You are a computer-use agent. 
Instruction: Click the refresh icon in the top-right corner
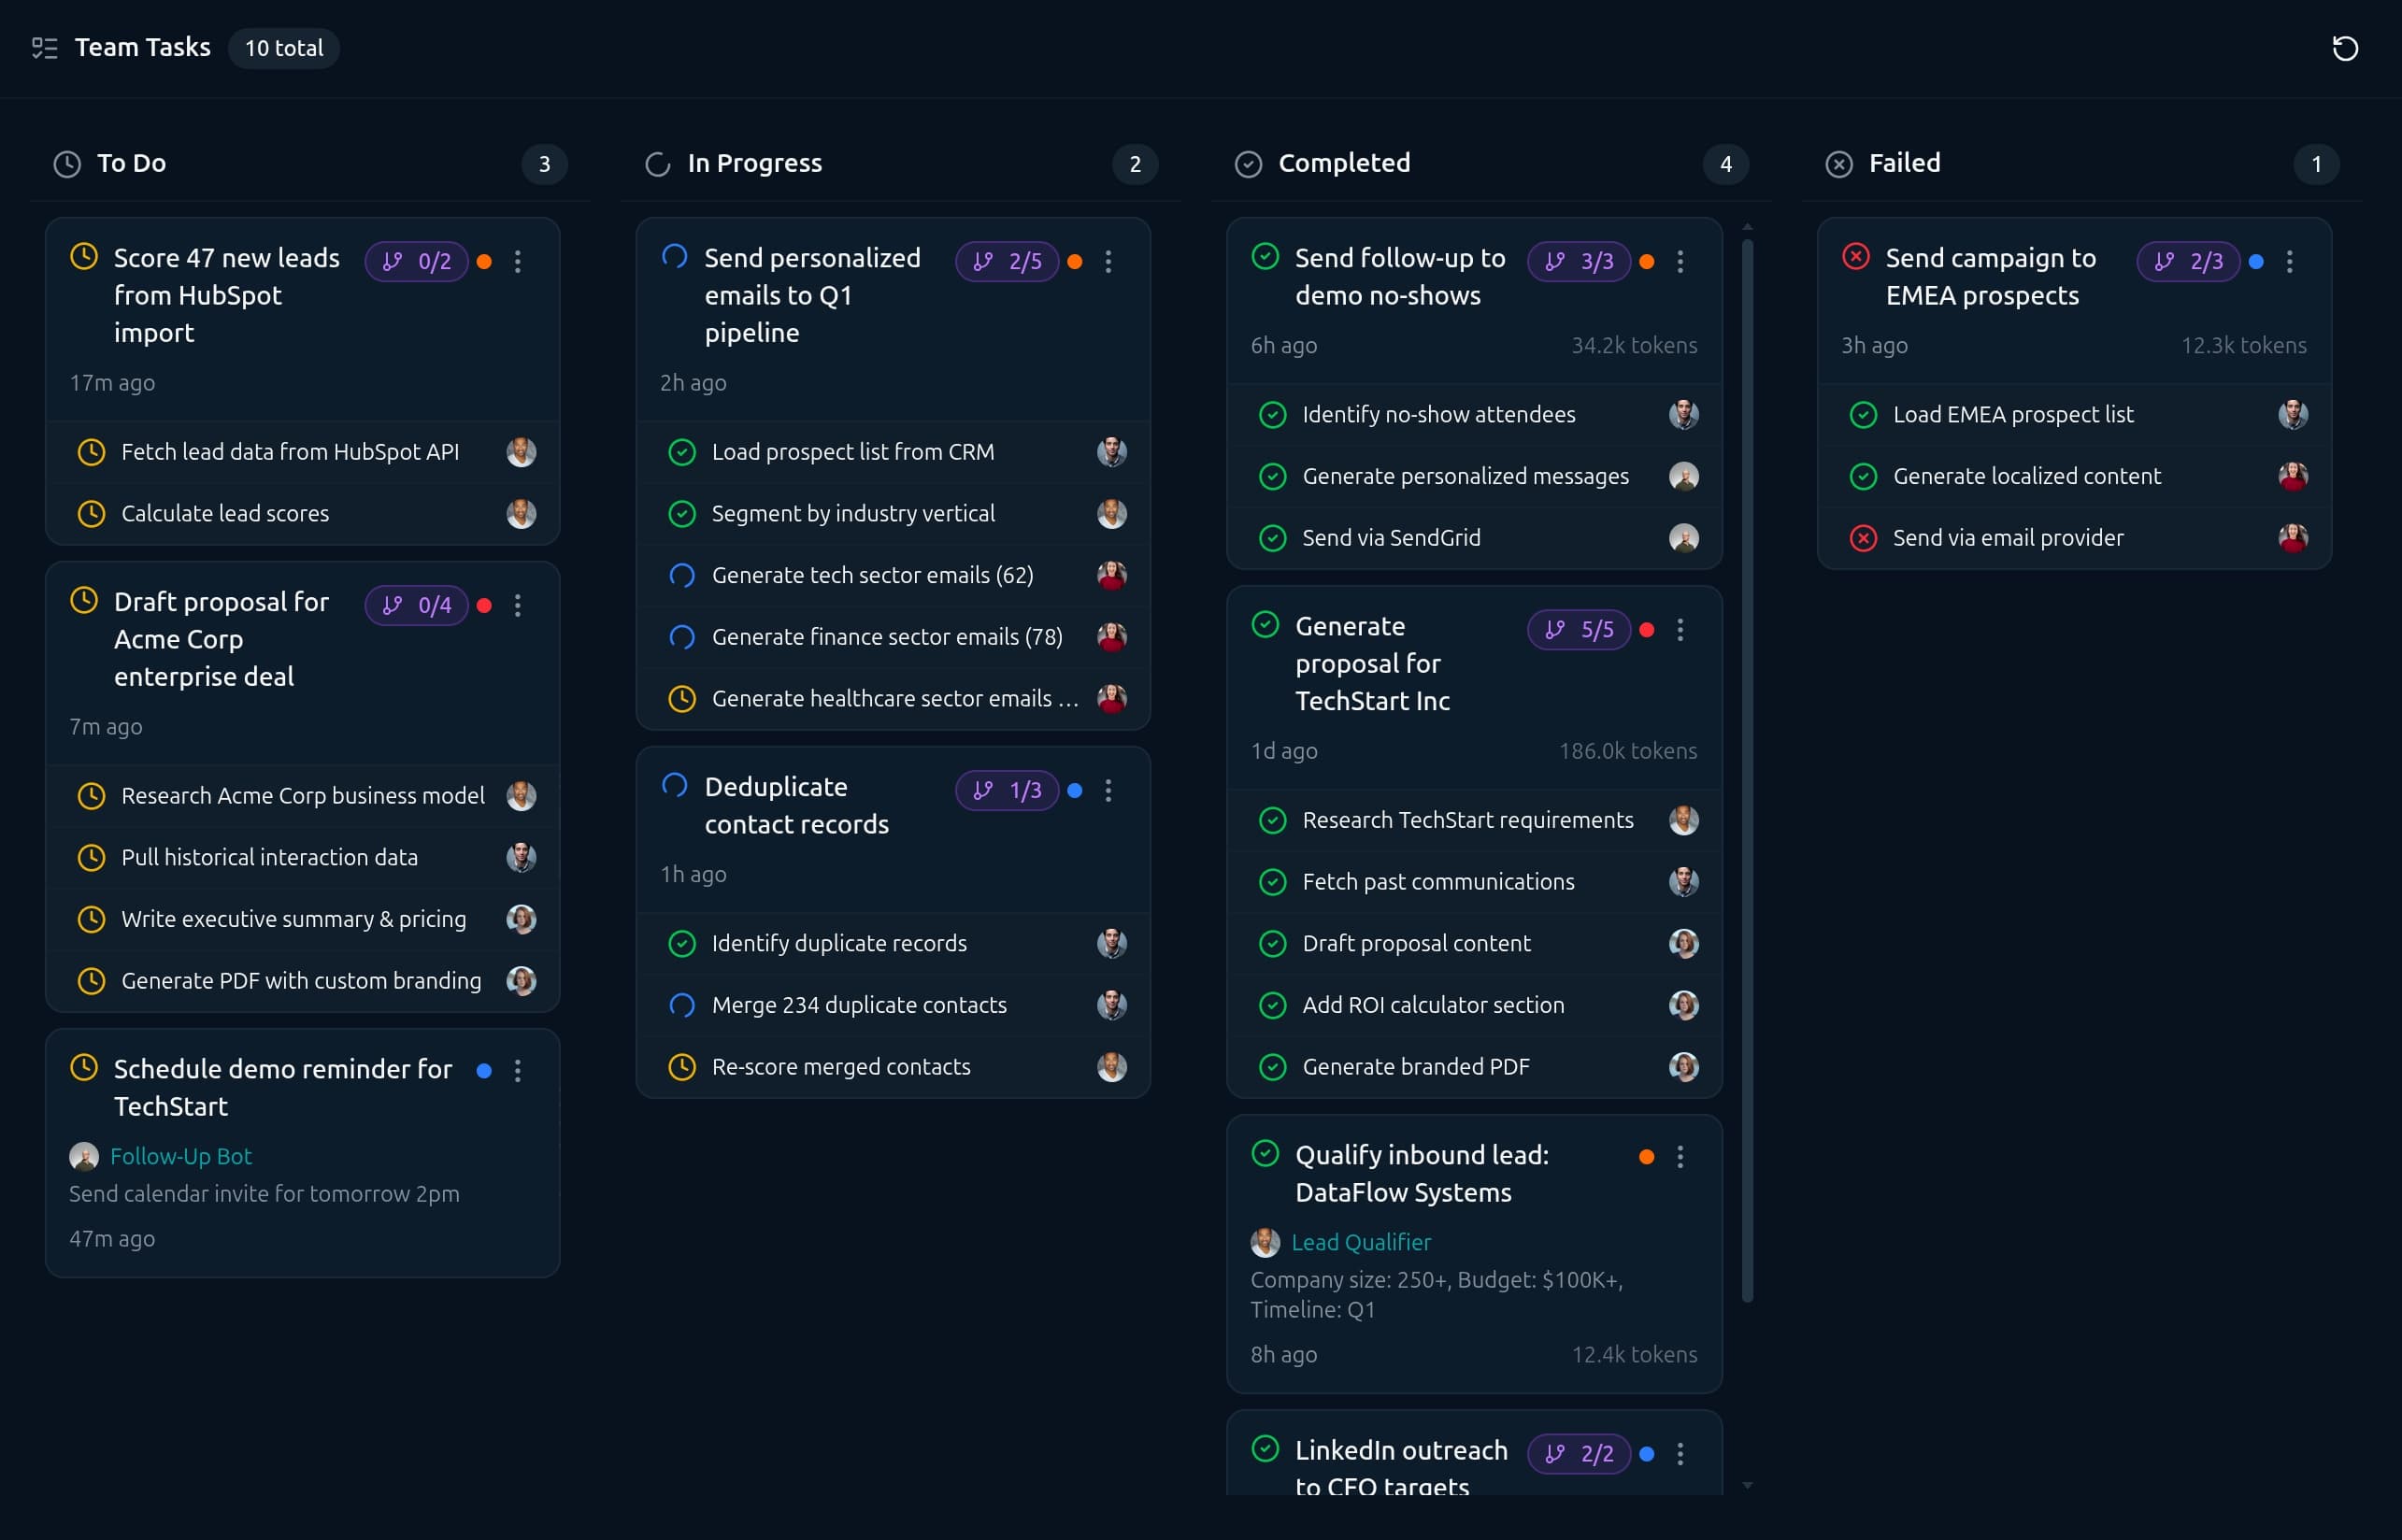(x=2346, y=47)
